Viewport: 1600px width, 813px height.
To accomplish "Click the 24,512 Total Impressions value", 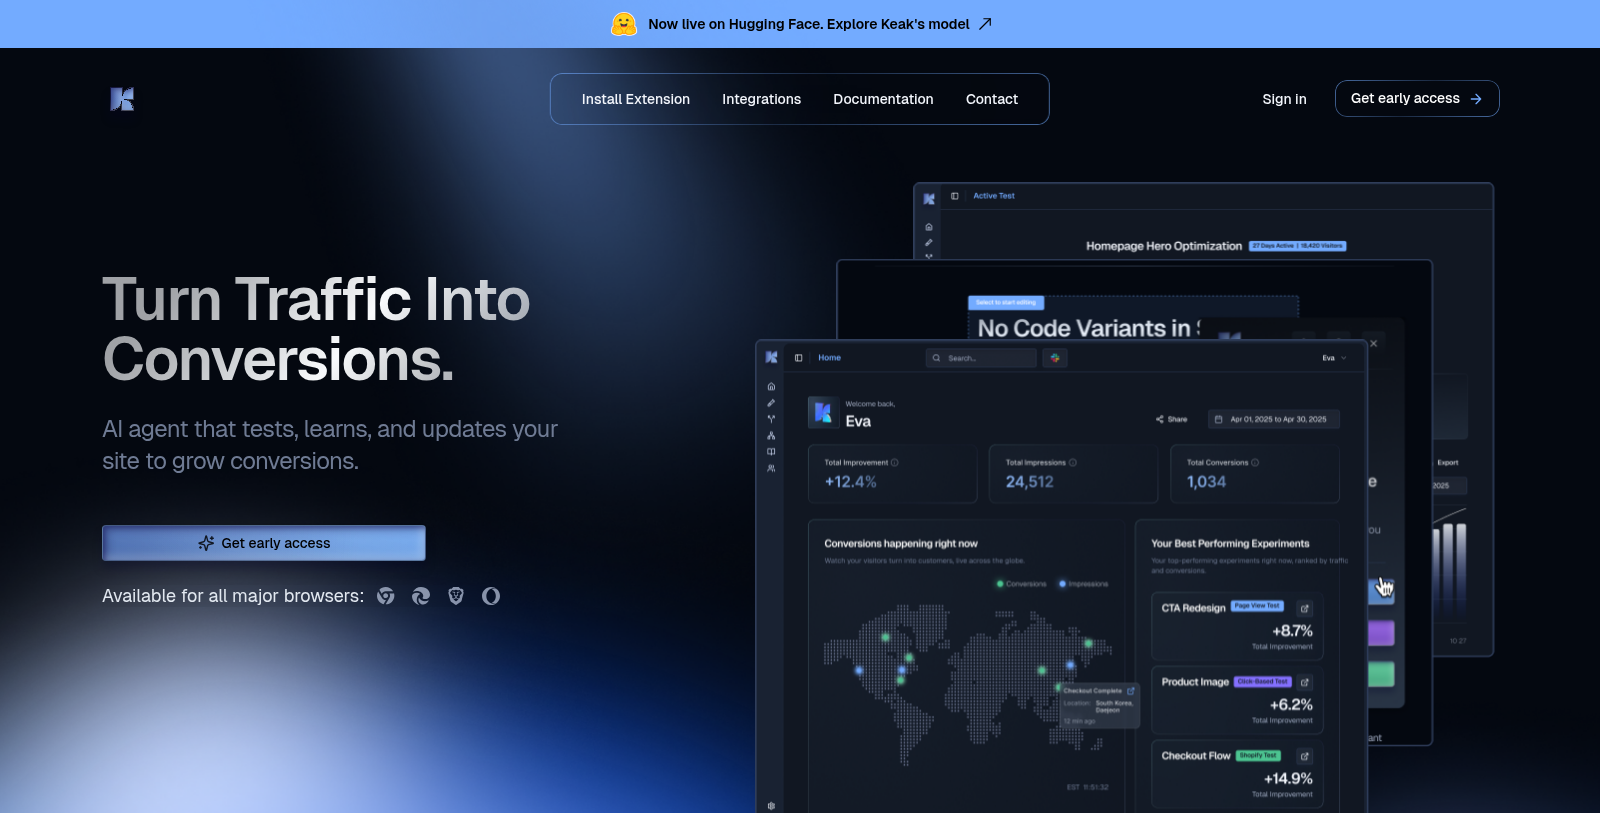I will (x=1030, y=482).
